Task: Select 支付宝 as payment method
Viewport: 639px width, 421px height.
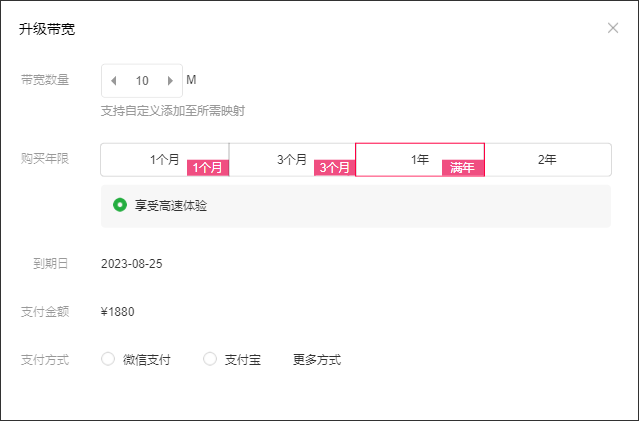Action: [210, 359]
